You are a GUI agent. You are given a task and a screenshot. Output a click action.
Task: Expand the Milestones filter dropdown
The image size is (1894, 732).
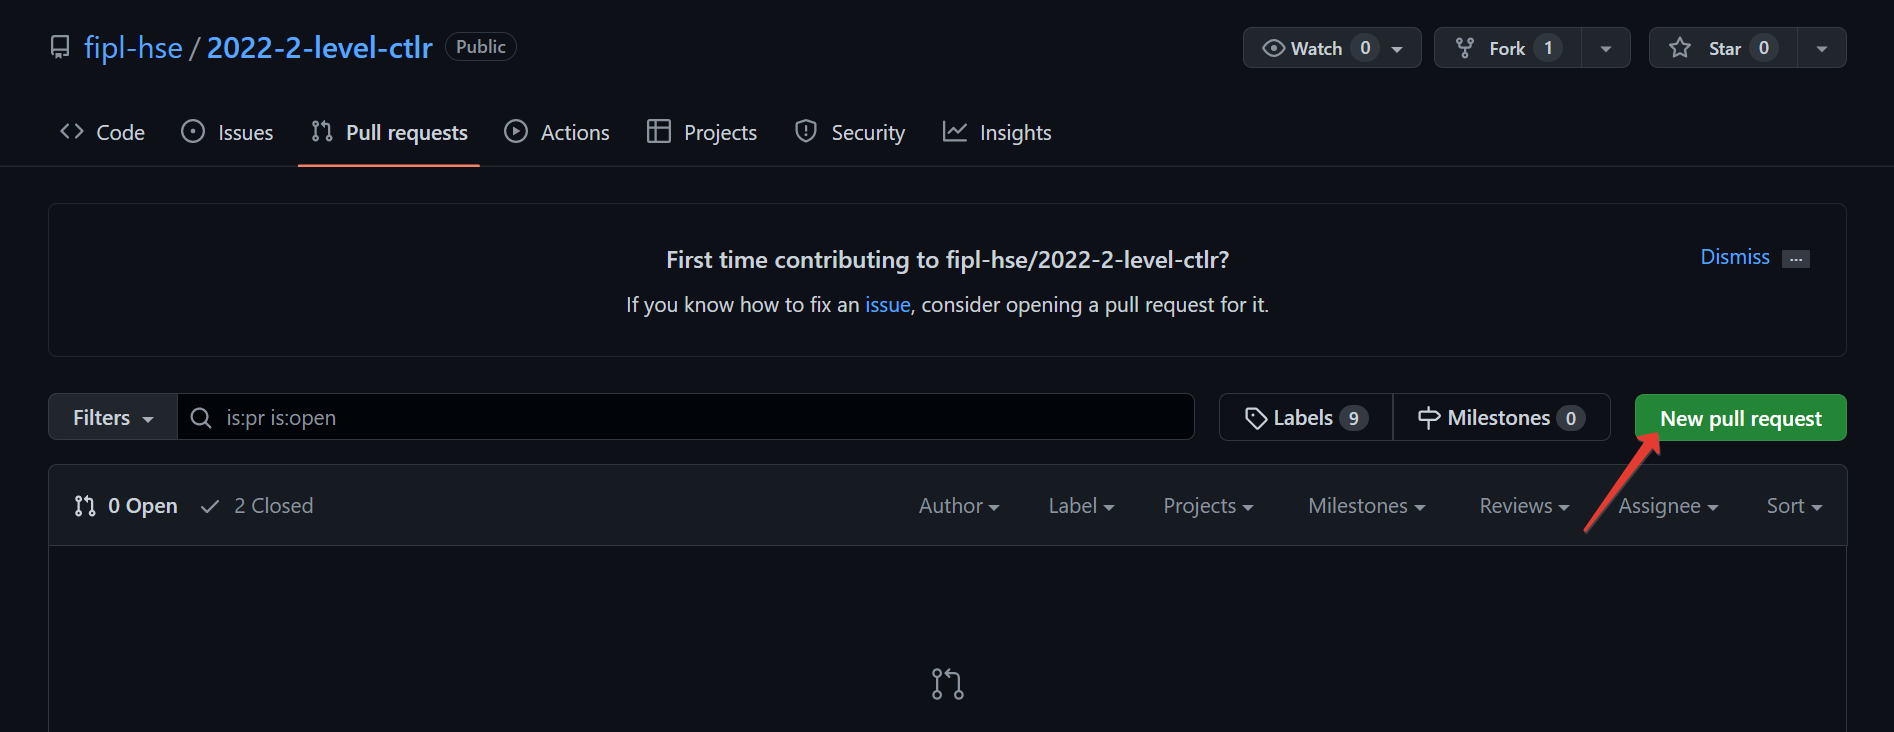1366,506
